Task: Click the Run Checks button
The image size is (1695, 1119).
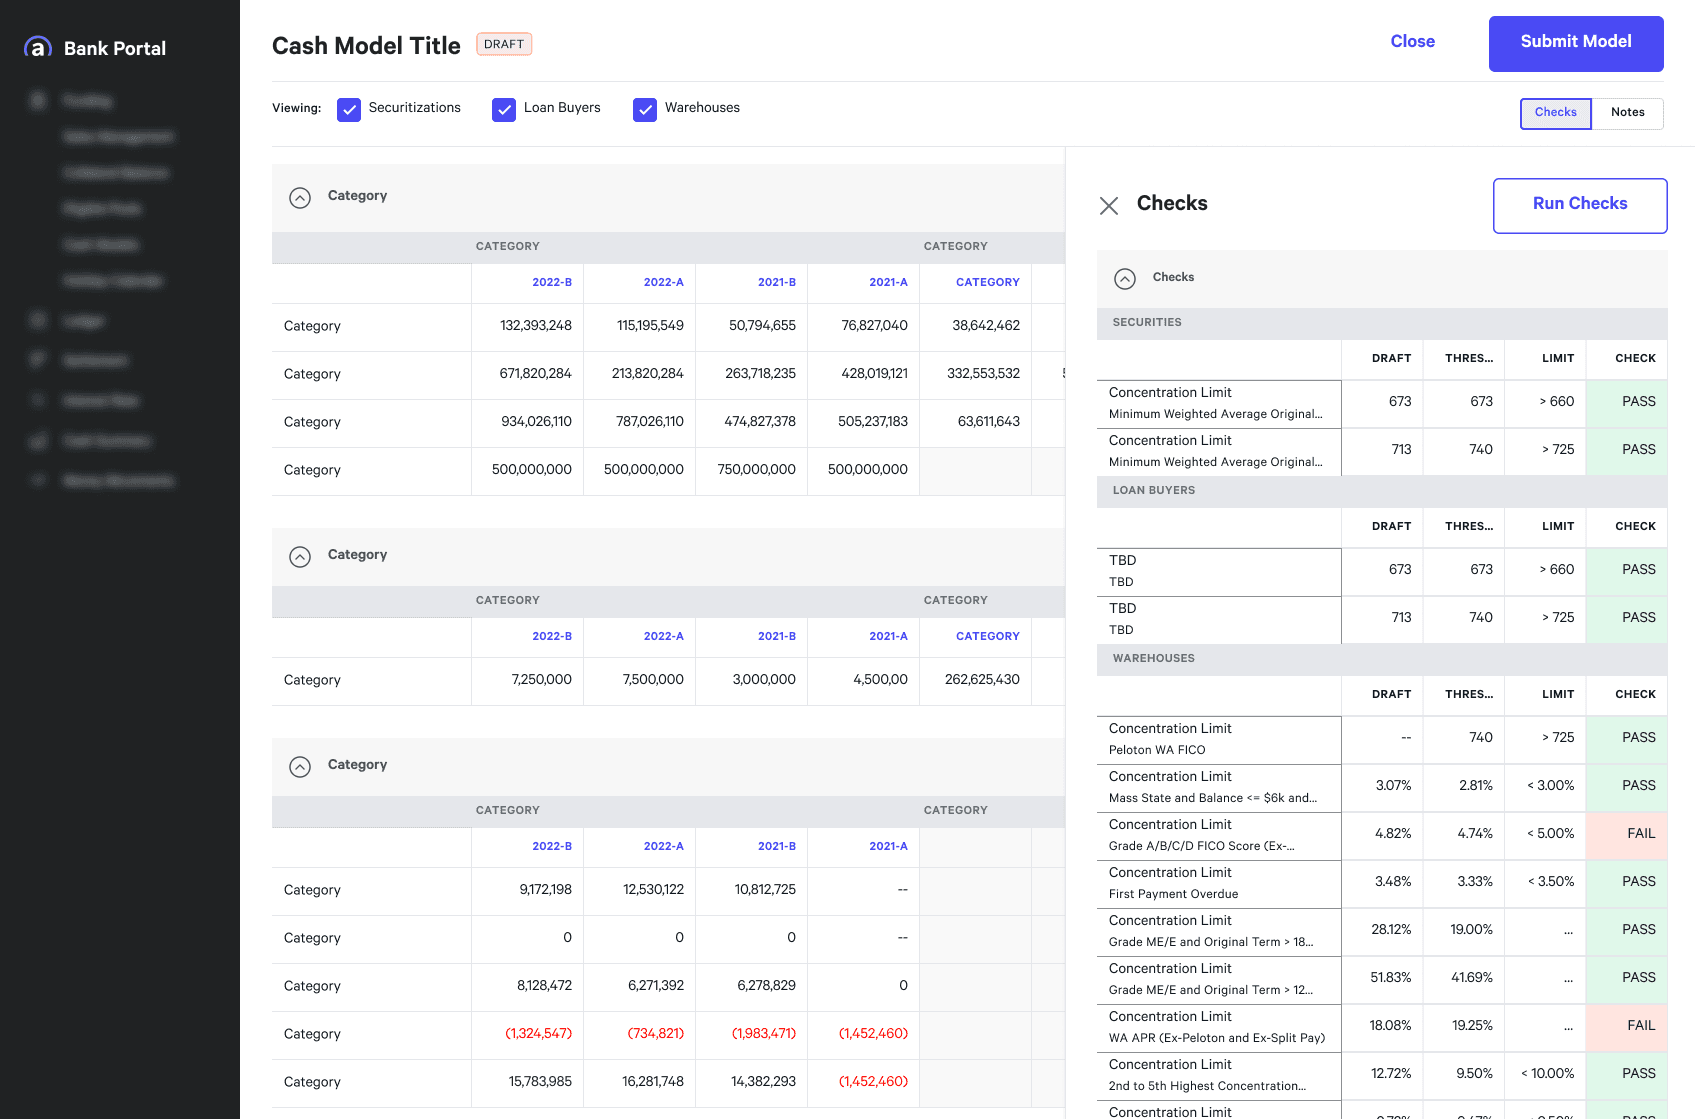Action: [1580, 206]
